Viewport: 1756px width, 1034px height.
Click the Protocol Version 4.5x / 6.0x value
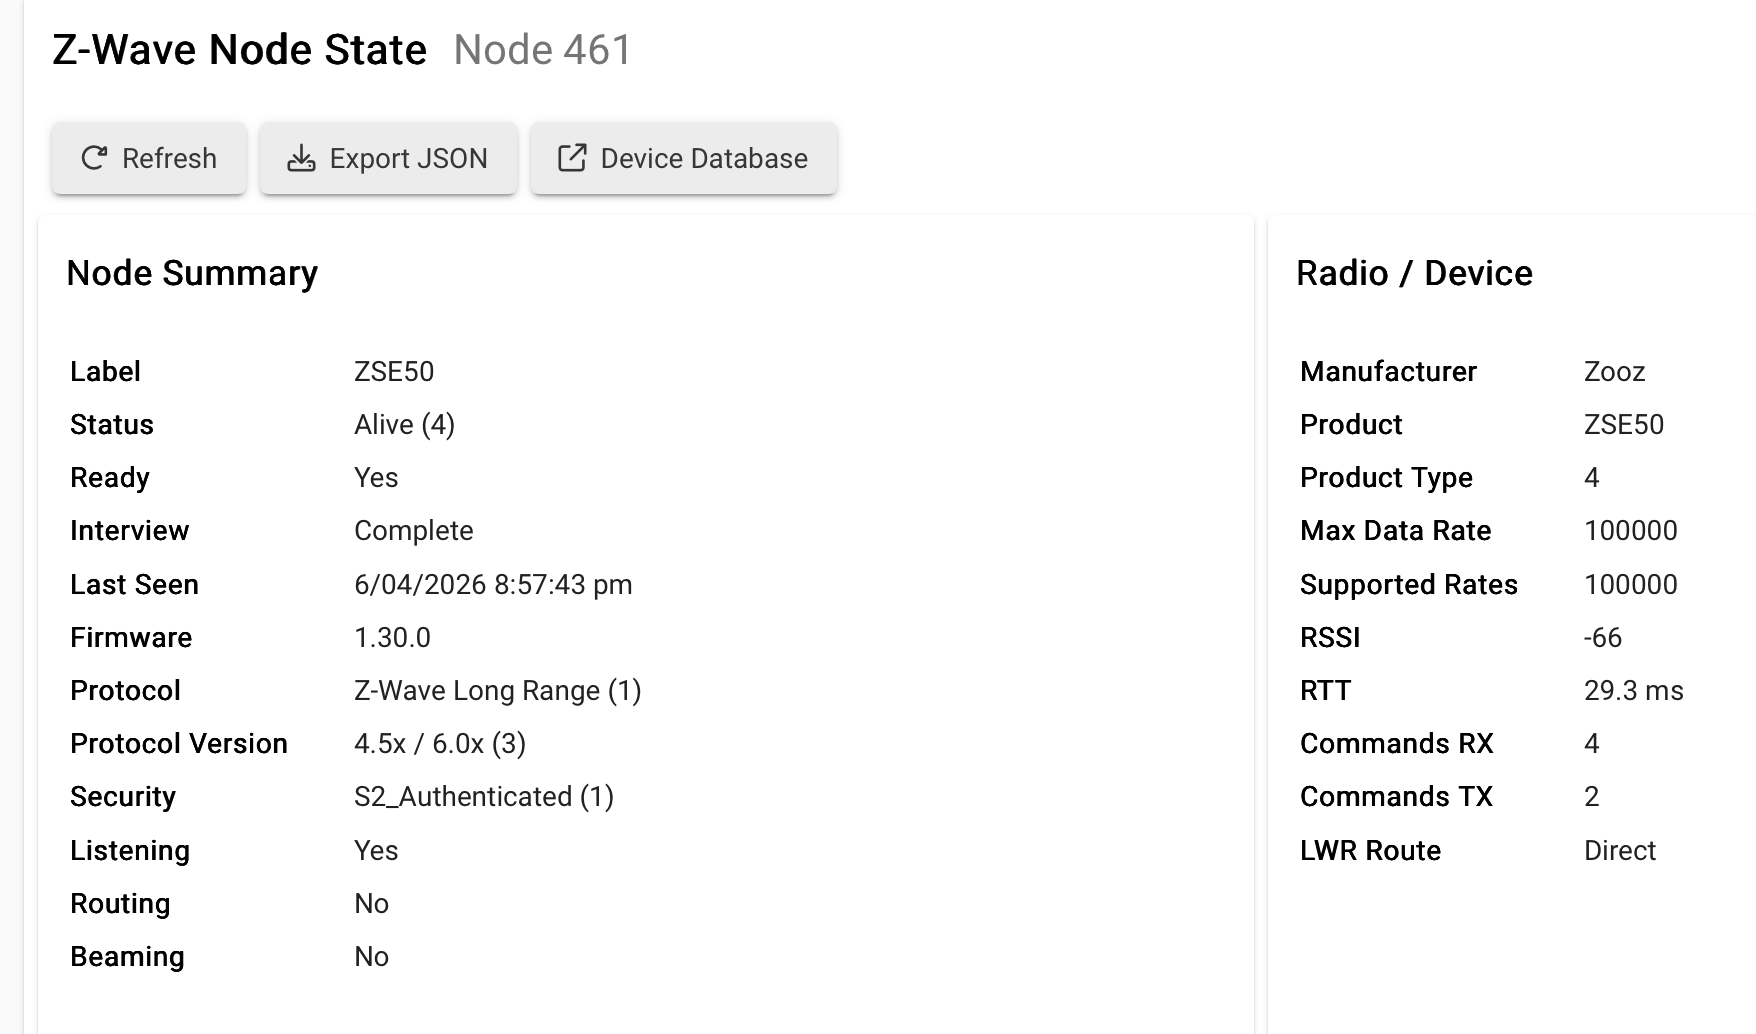[x=440, y=744]
